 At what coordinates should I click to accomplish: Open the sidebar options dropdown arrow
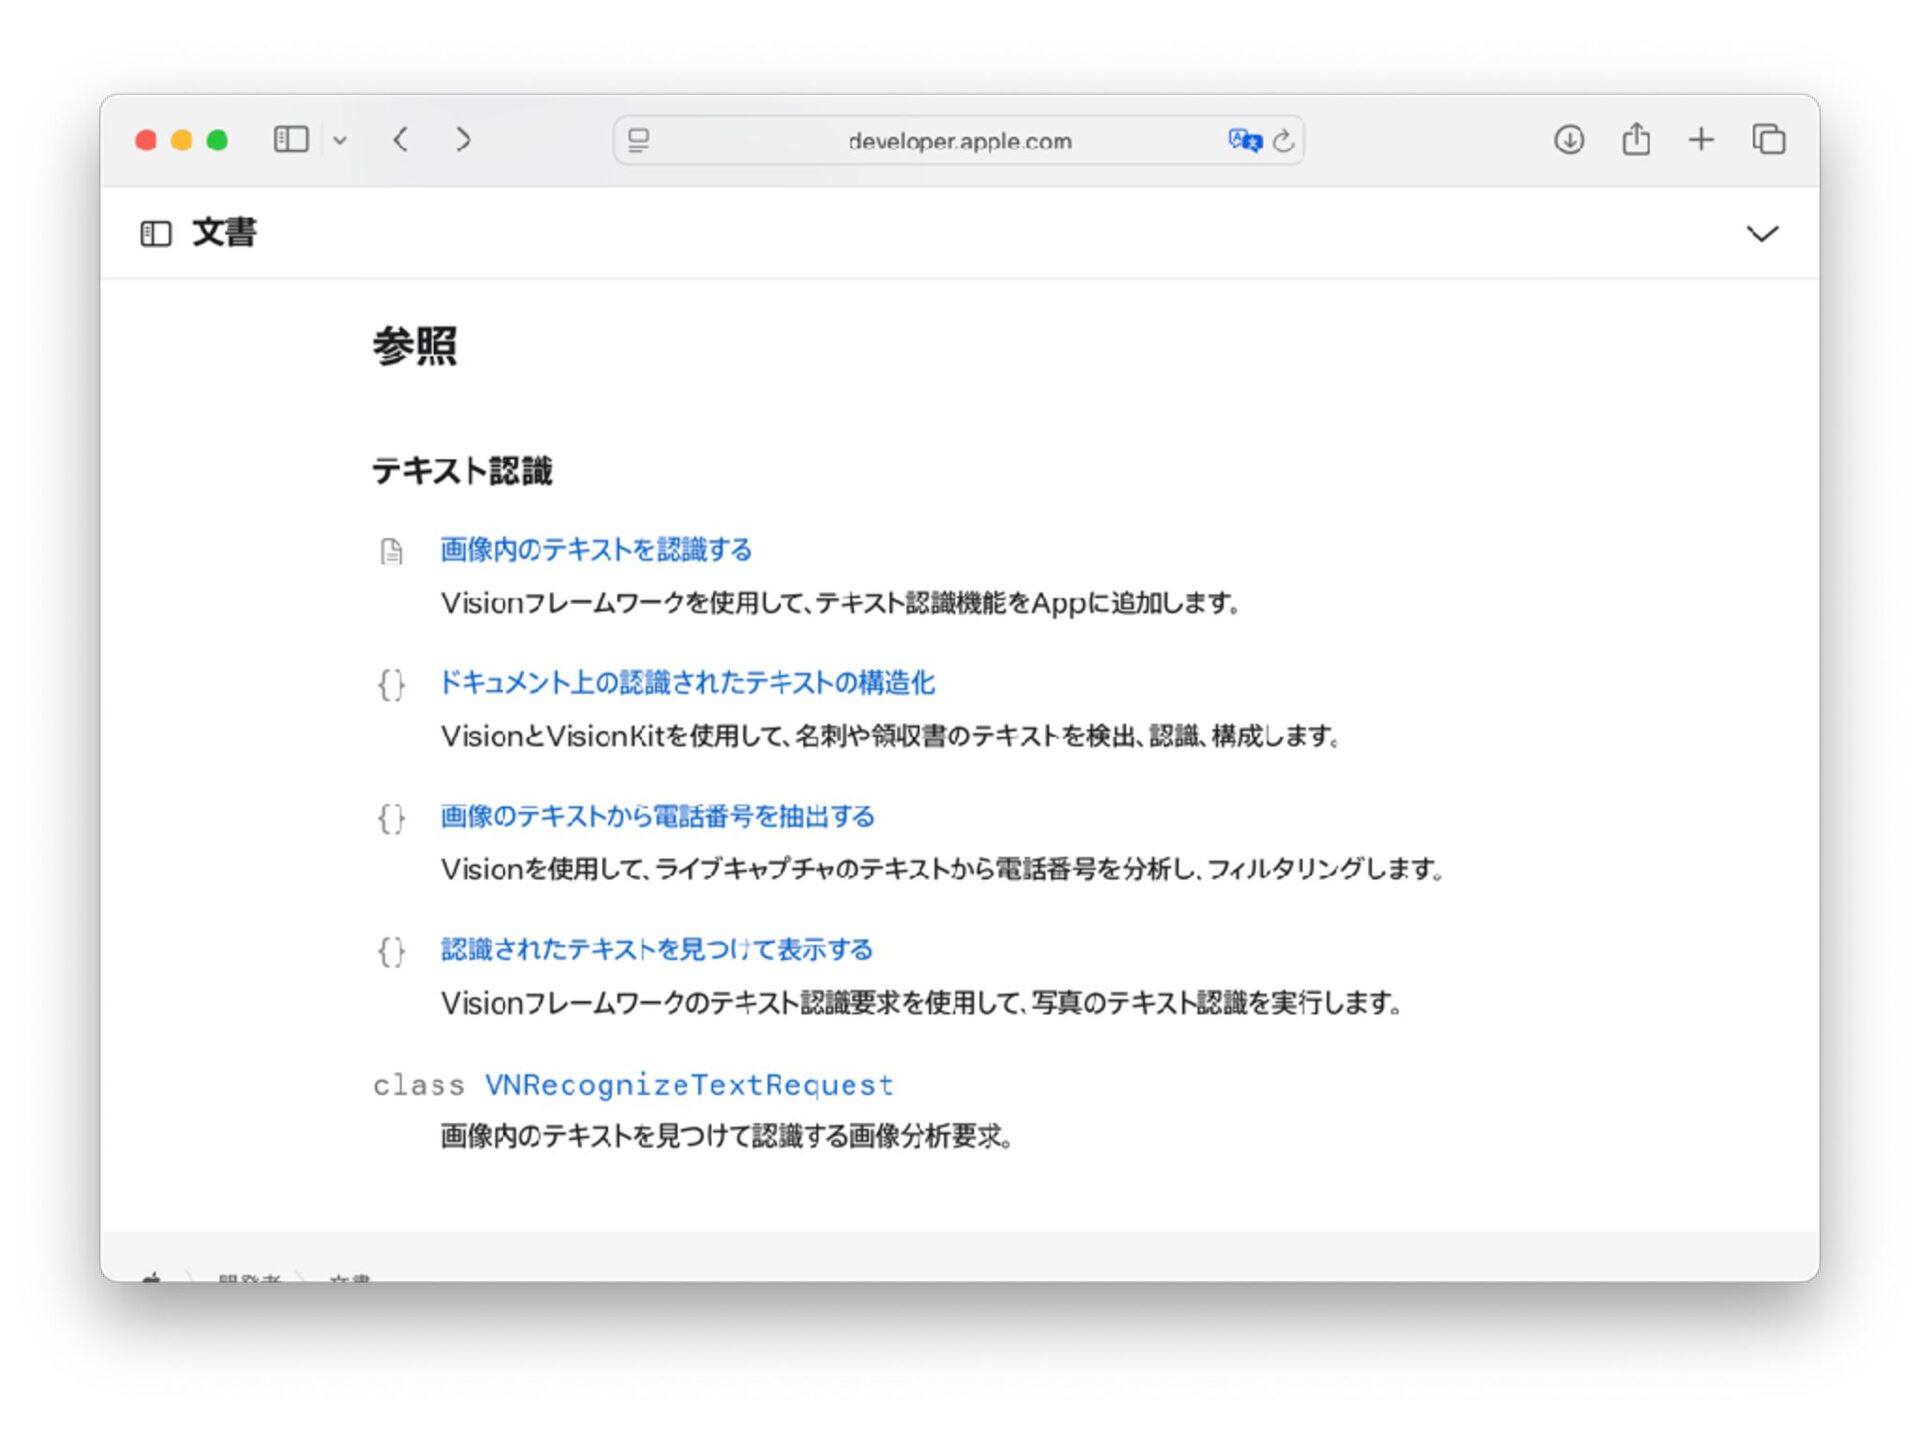coord(340,141)
